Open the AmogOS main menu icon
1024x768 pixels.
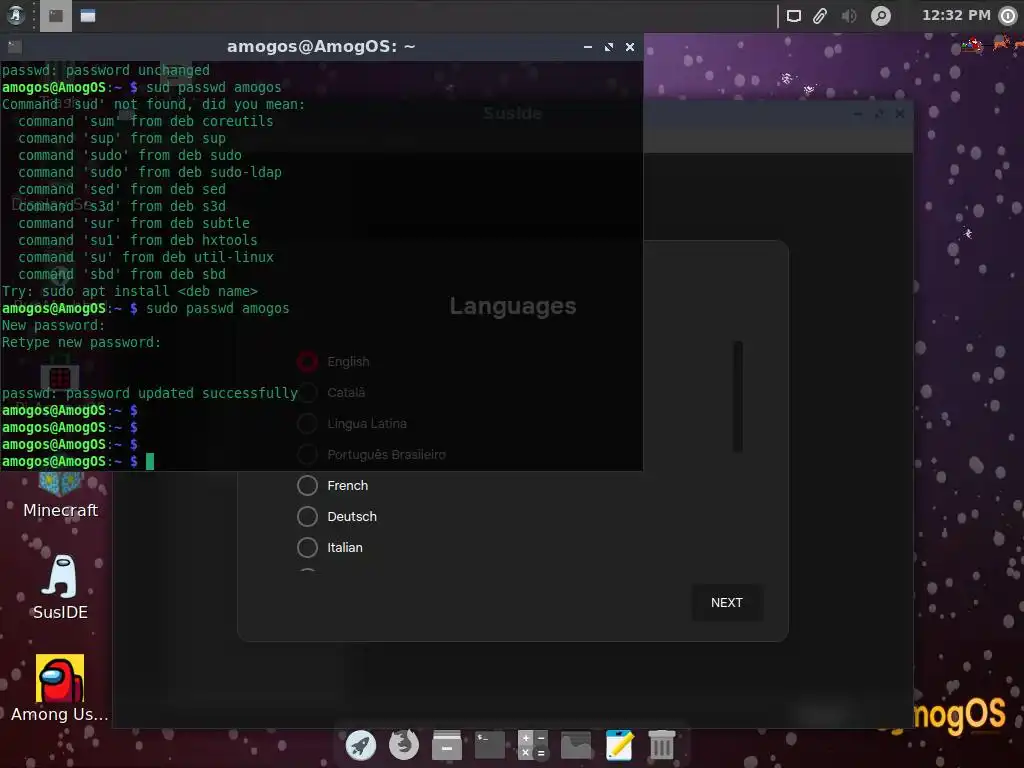pos(16,15)
